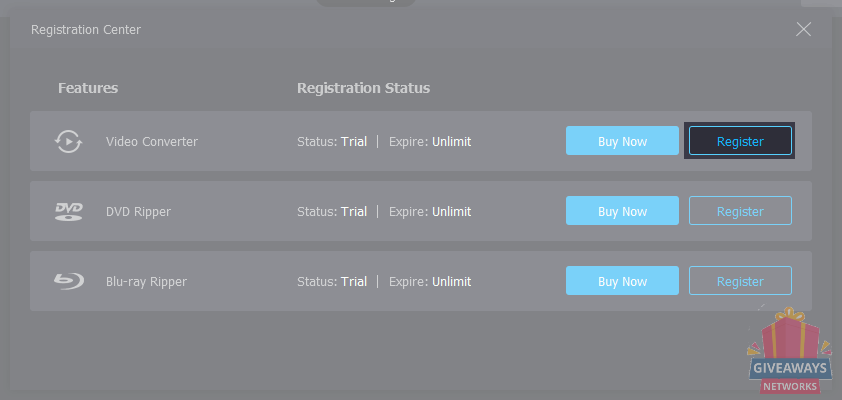Select the Video Converter feature label
The height and width of the screenshot is (400, 842).
click(x=152, y=142)
